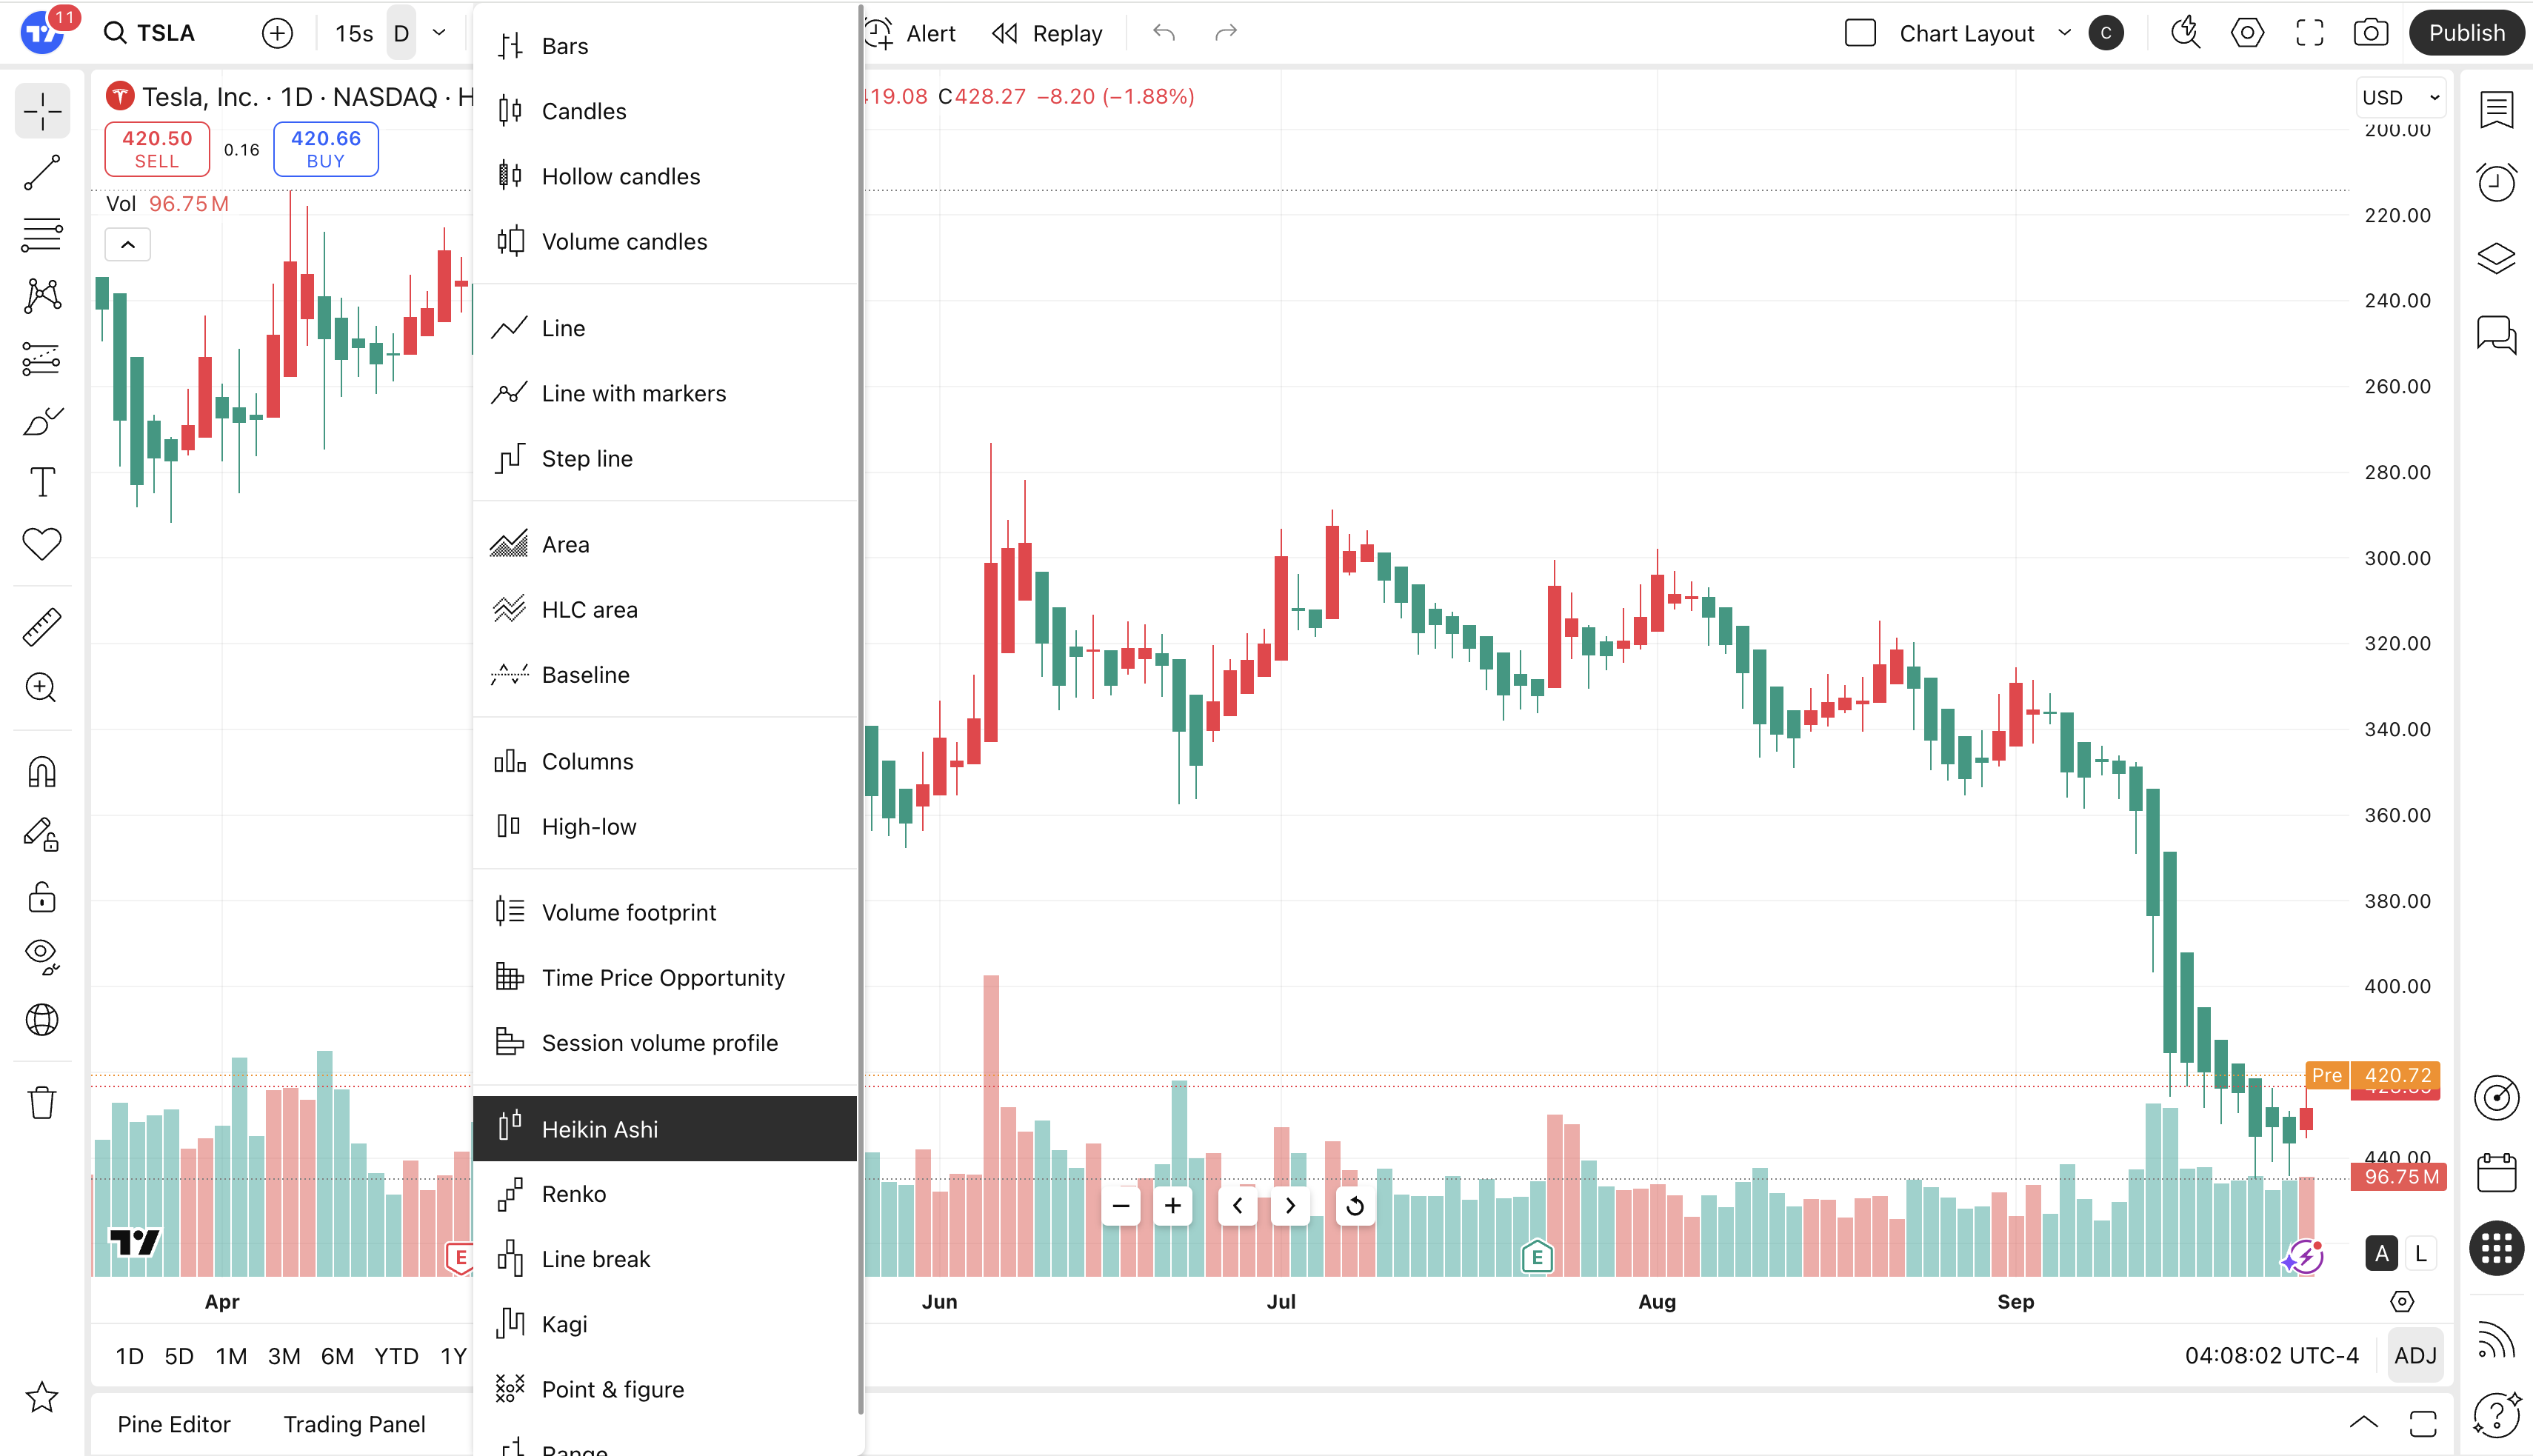Viewport: 2533px width, 1456px height.
Task: Open the Alerts clock panel icon
Action: click(x=2496, y=182)
